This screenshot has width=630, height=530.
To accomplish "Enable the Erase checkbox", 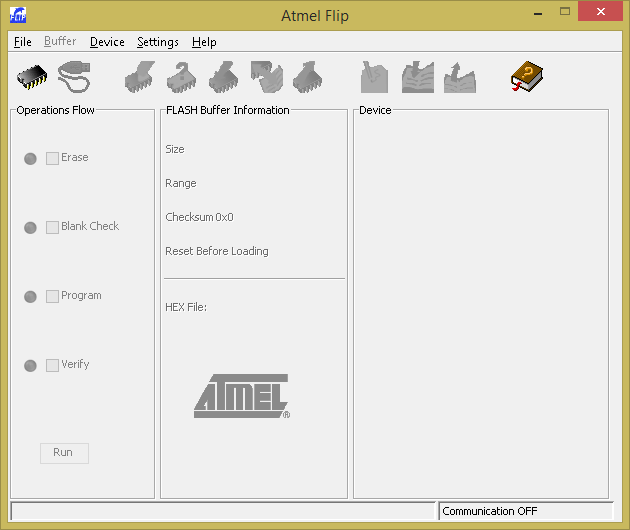I will click(x=53, y=158).
